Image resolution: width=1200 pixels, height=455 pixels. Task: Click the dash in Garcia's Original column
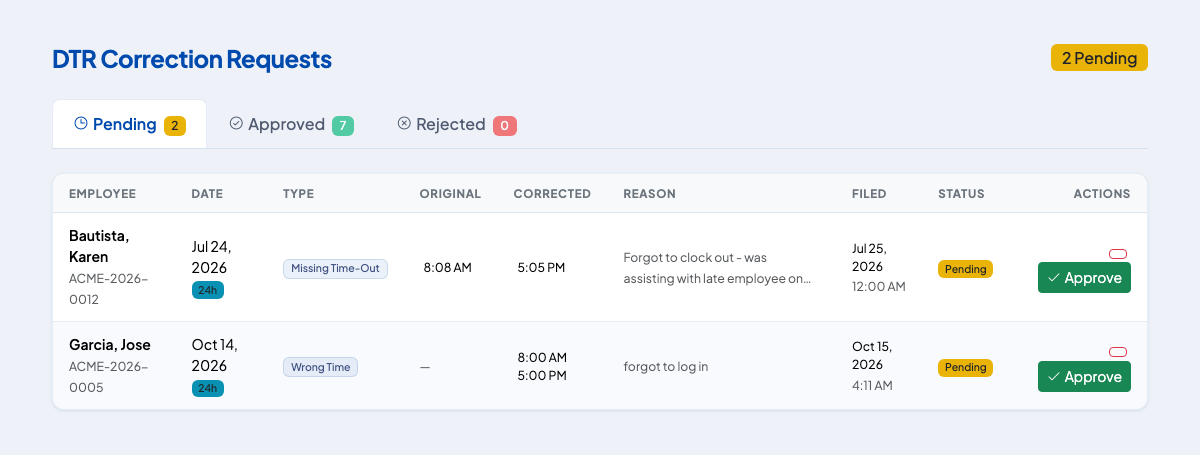(x=425, y=367)
